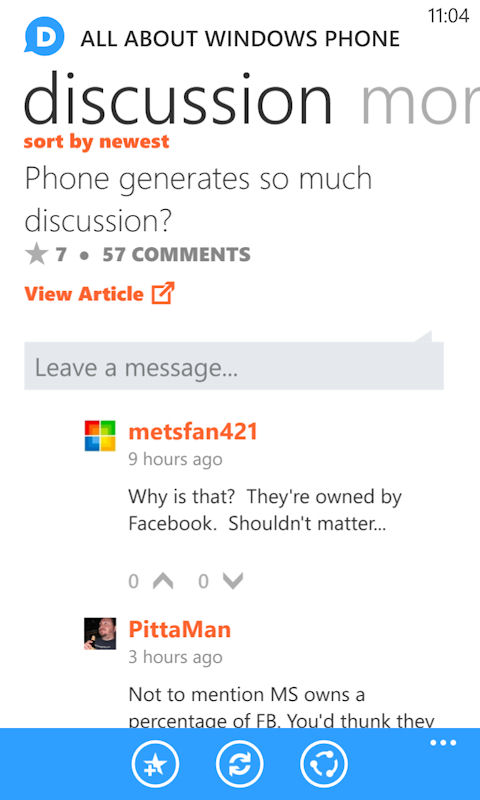Tap the Leave a message field
The width and height of the screenshot is (480, 800).
click(234, 366)
